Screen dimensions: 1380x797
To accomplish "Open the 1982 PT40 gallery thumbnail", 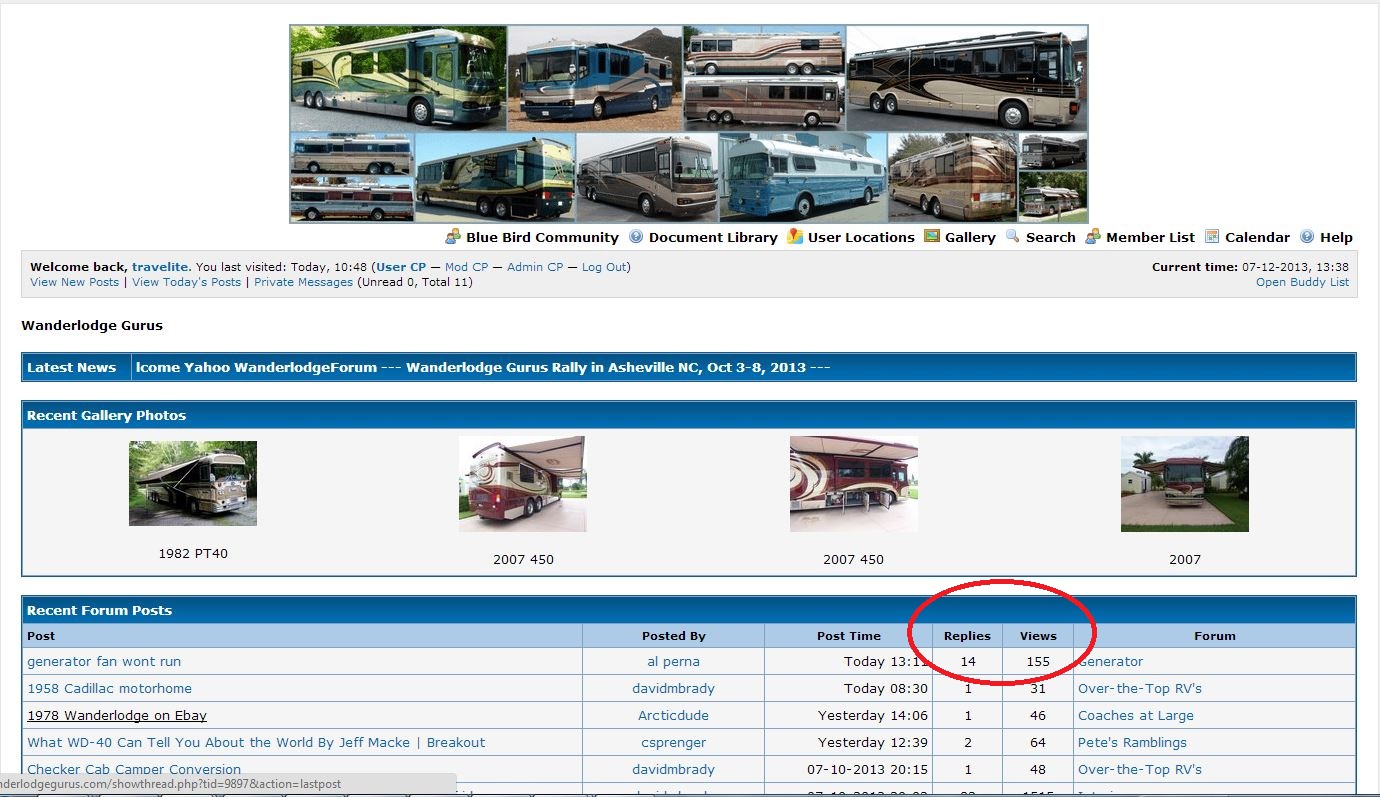I will click(x=193, y=483).
